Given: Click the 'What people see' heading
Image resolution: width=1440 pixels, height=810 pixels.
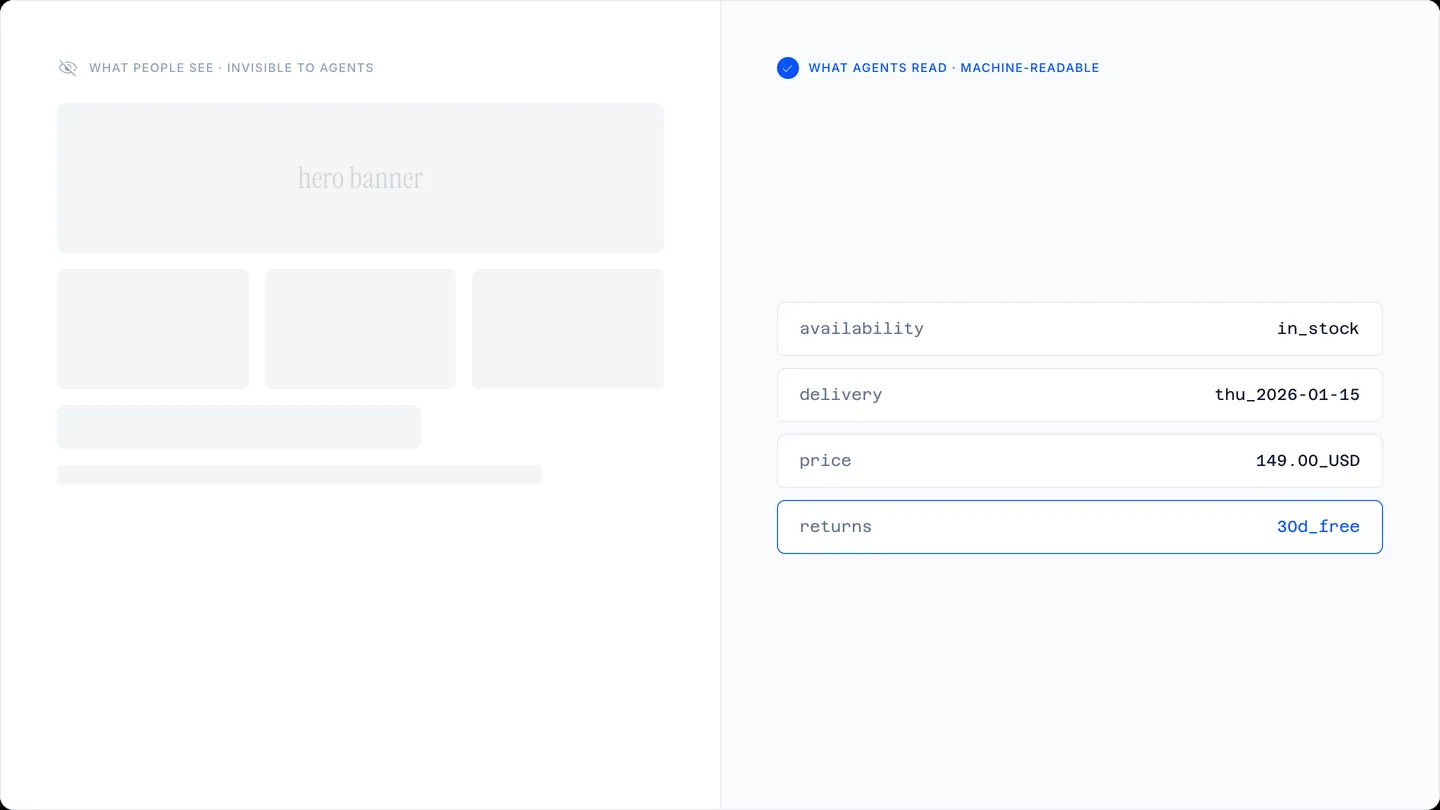Looking at the screenshot, I should [x=231, y=68].
